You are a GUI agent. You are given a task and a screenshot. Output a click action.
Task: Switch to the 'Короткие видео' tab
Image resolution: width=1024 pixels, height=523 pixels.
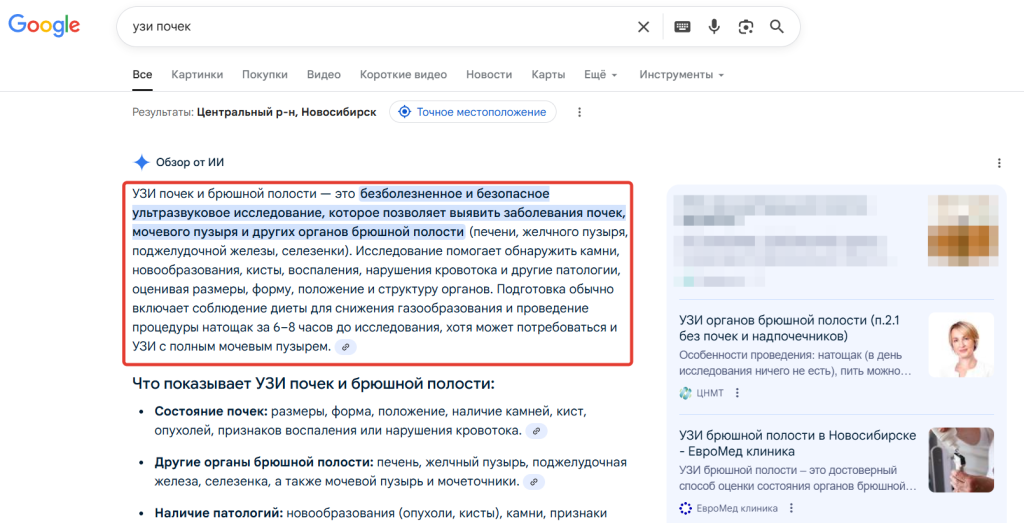404,74
